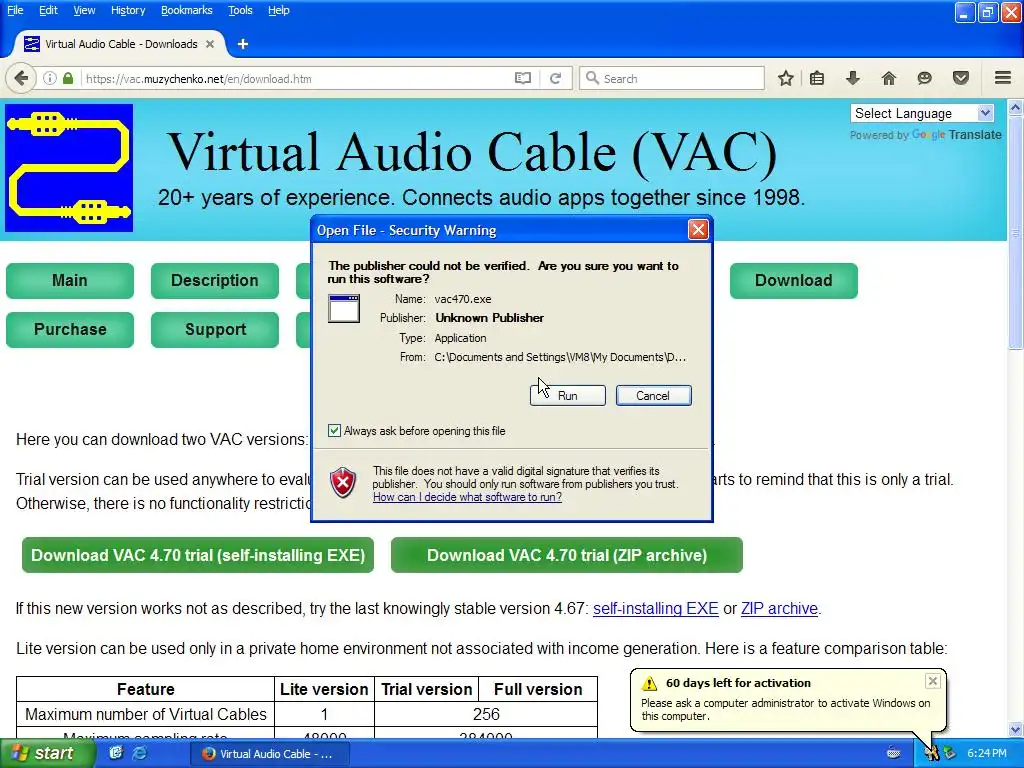Open the Edit menu
This screenshot has width=1024, height=768.
pos(48,10)
